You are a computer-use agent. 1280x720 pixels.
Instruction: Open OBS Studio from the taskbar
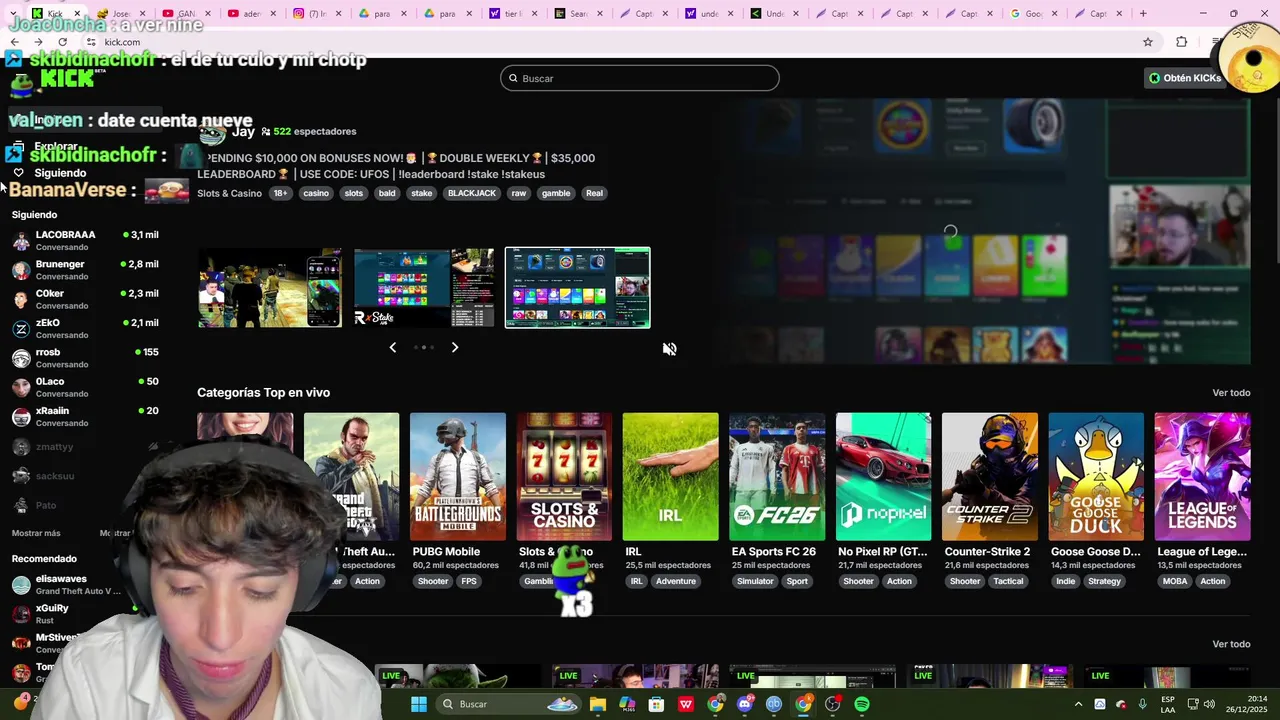point(832,704)
